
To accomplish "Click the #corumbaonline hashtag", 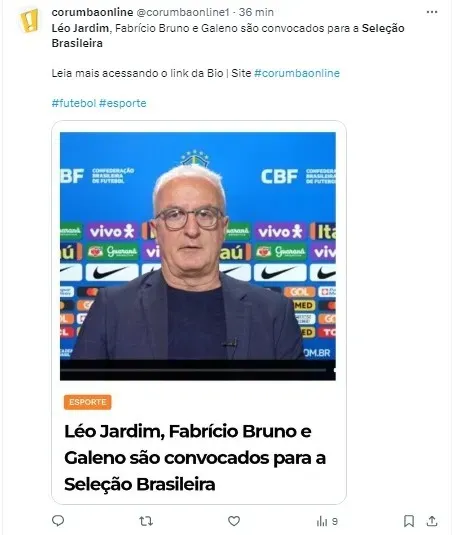I will (x=297, y=73).
